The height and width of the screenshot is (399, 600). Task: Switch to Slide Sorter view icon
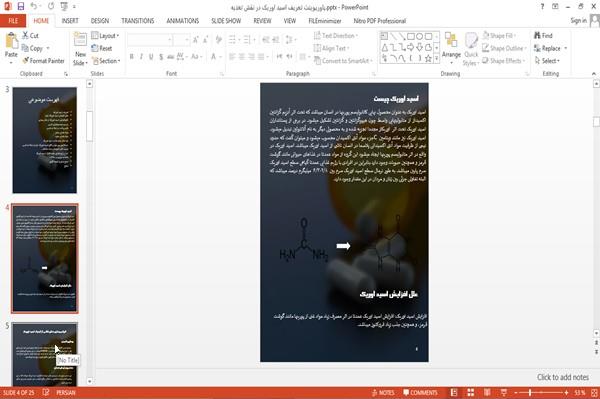(x=471, y=392)
